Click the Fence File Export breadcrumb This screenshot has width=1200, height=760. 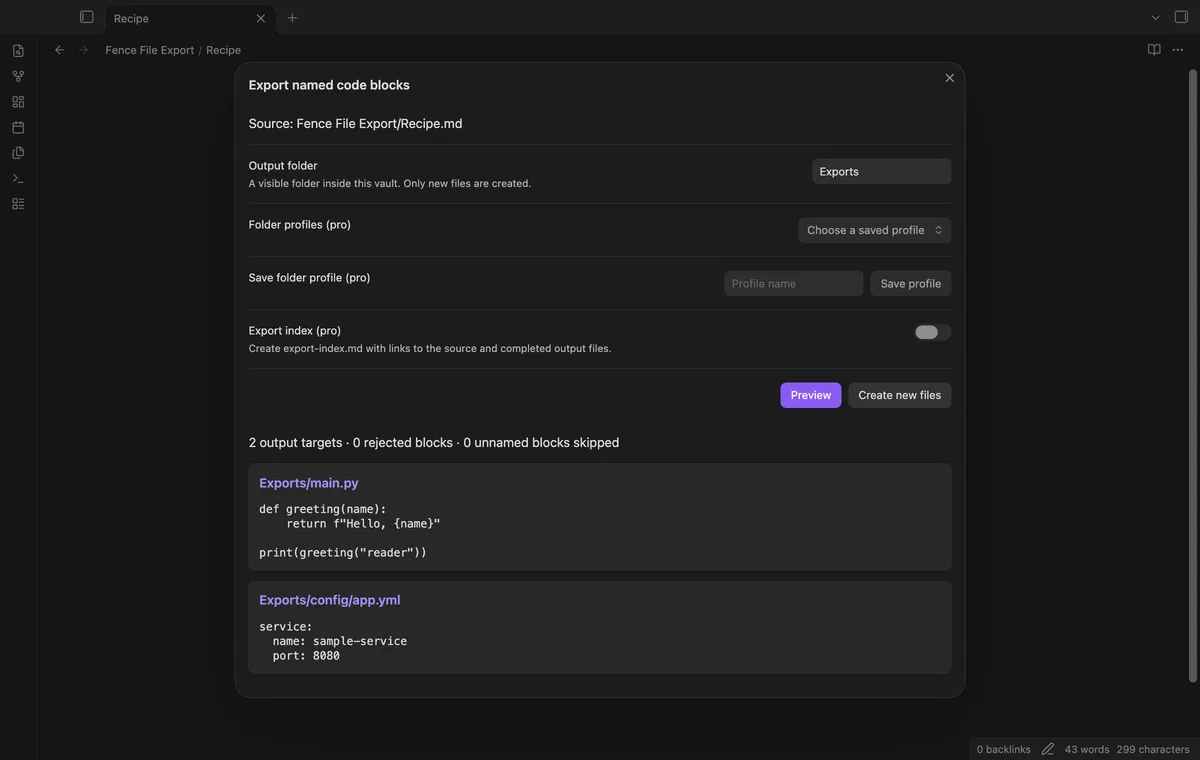click(x=150, y=50)
